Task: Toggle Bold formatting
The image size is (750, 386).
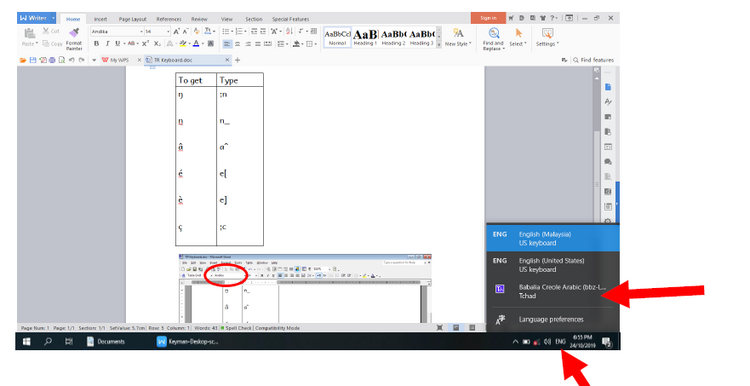Action: pyautogui.click(x=96, y=44)
